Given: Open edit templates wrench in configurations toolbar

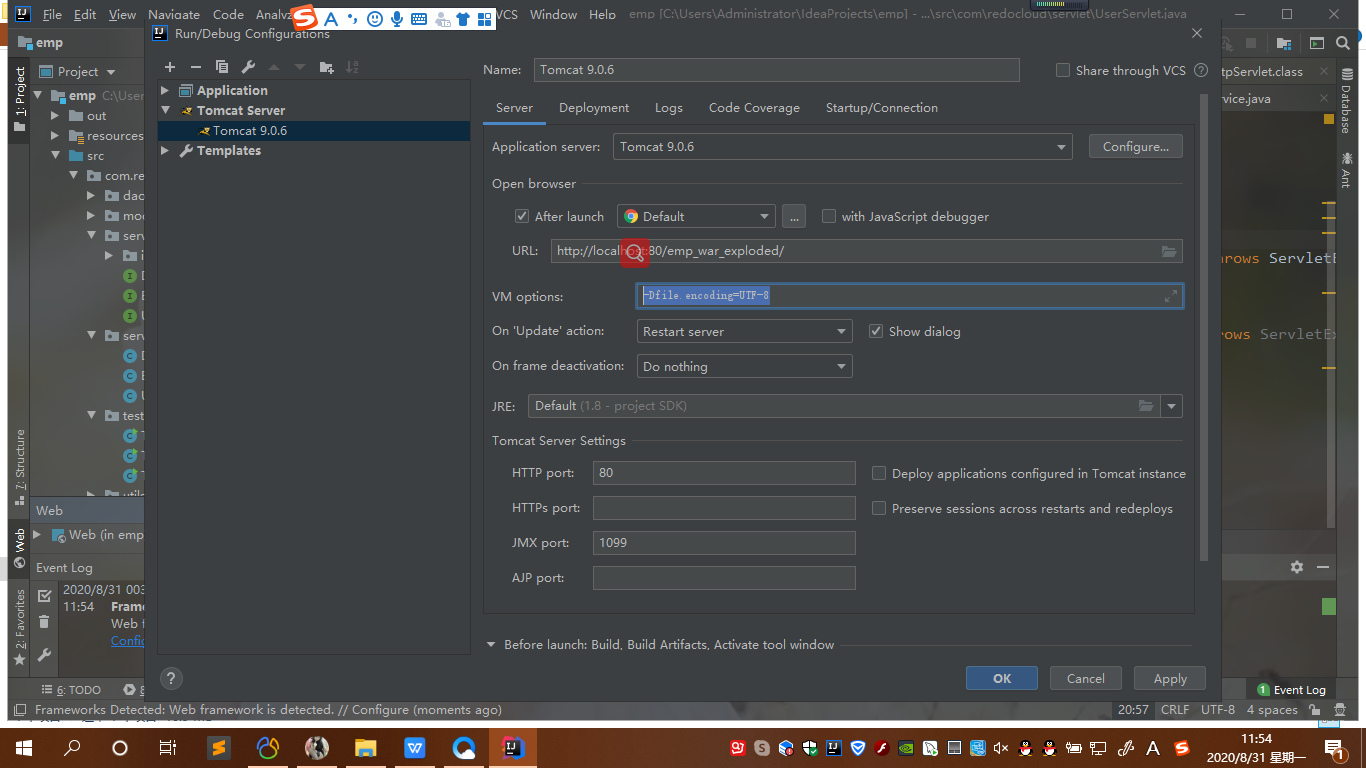Looking at the screenshot, I should pyautogui.click(x=248, y=67).
